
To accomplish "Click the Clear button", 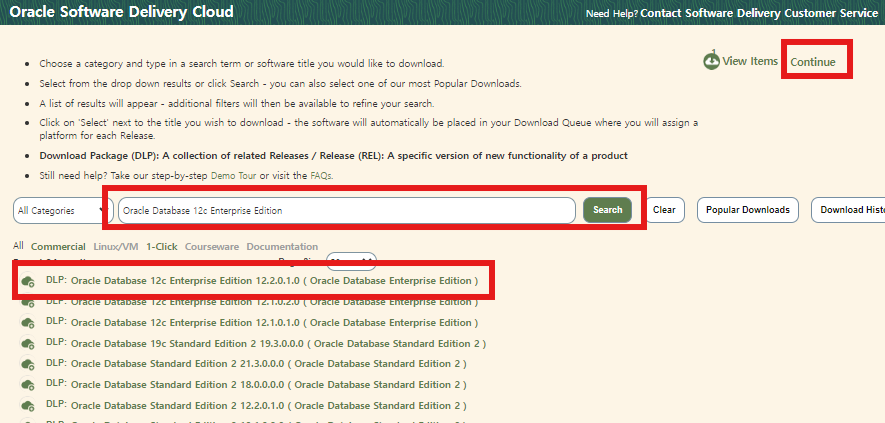I will pyautogui.click(x=664, y=210).
